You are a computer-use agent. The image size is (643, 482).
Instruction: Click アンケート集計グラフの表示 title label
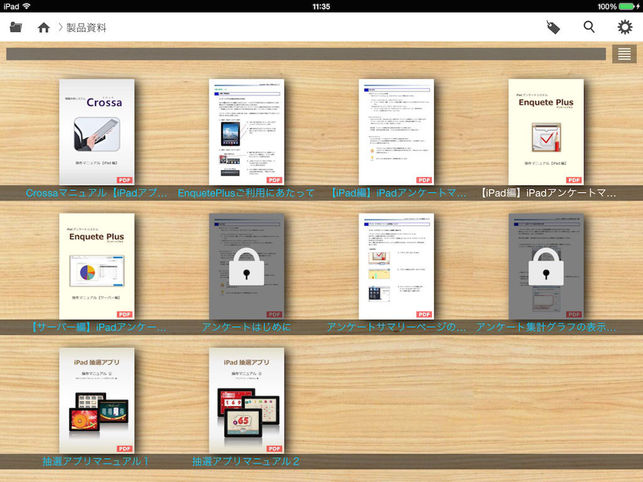(x=546, y=327)
